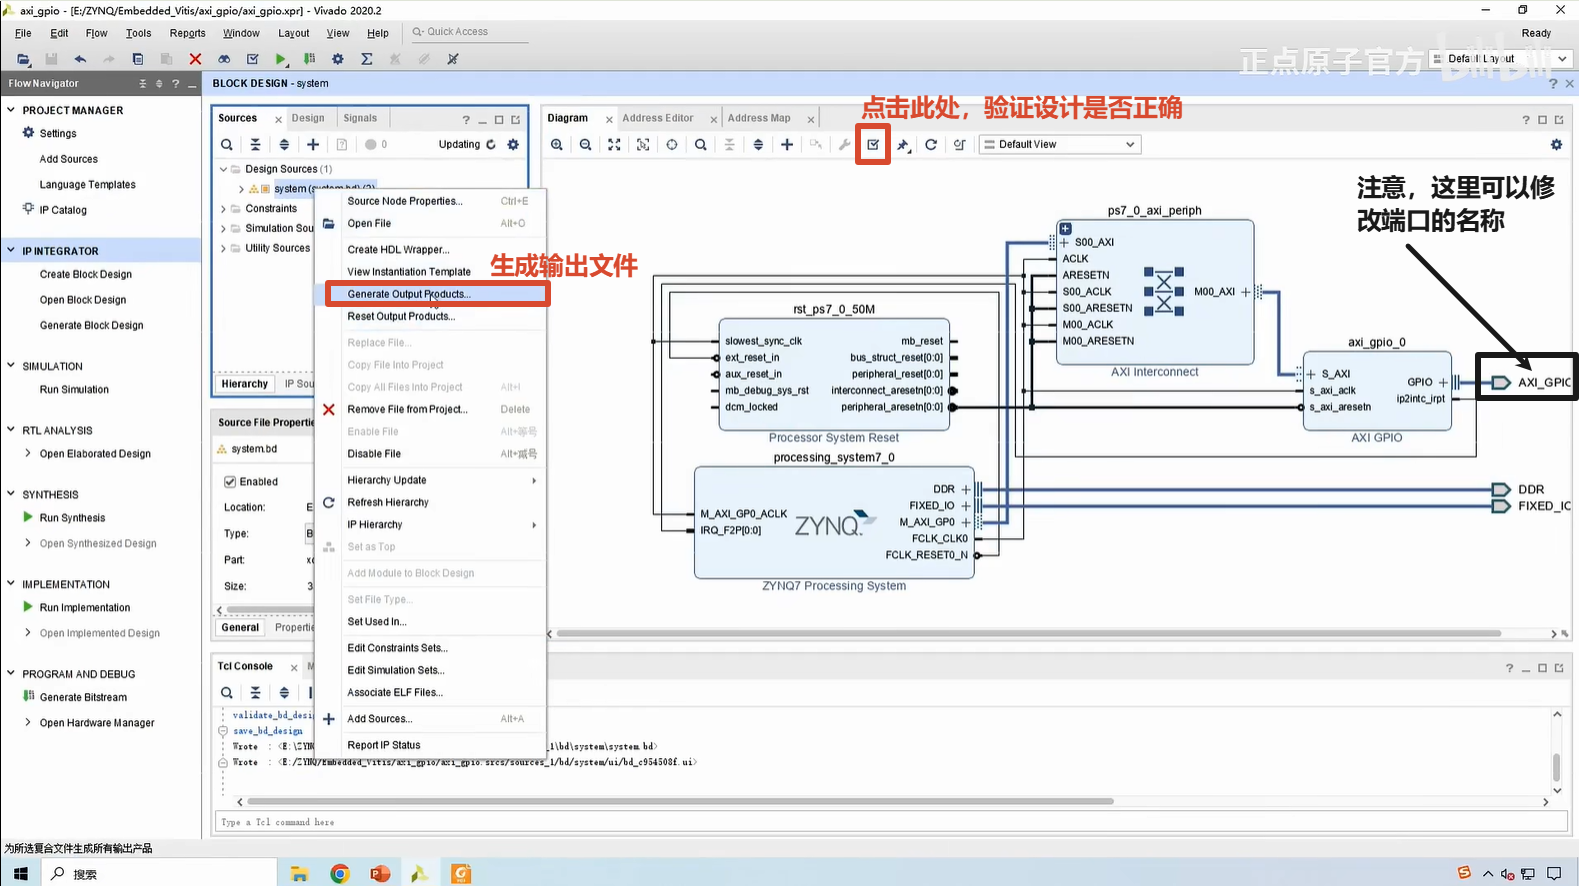
Task: Click the diagram horizontal scrollbar
Action: 1029,633
